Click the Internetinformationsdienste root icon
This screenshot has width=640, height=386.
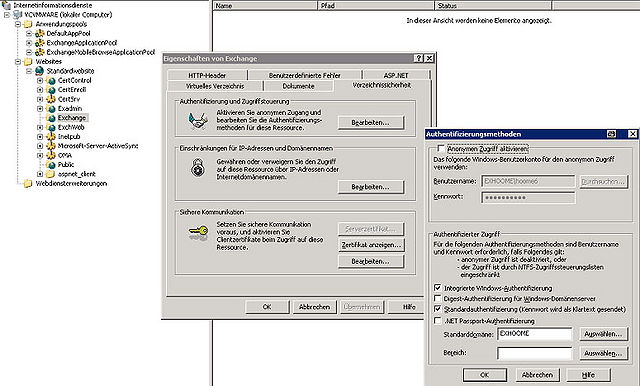(x=7, y=5)
